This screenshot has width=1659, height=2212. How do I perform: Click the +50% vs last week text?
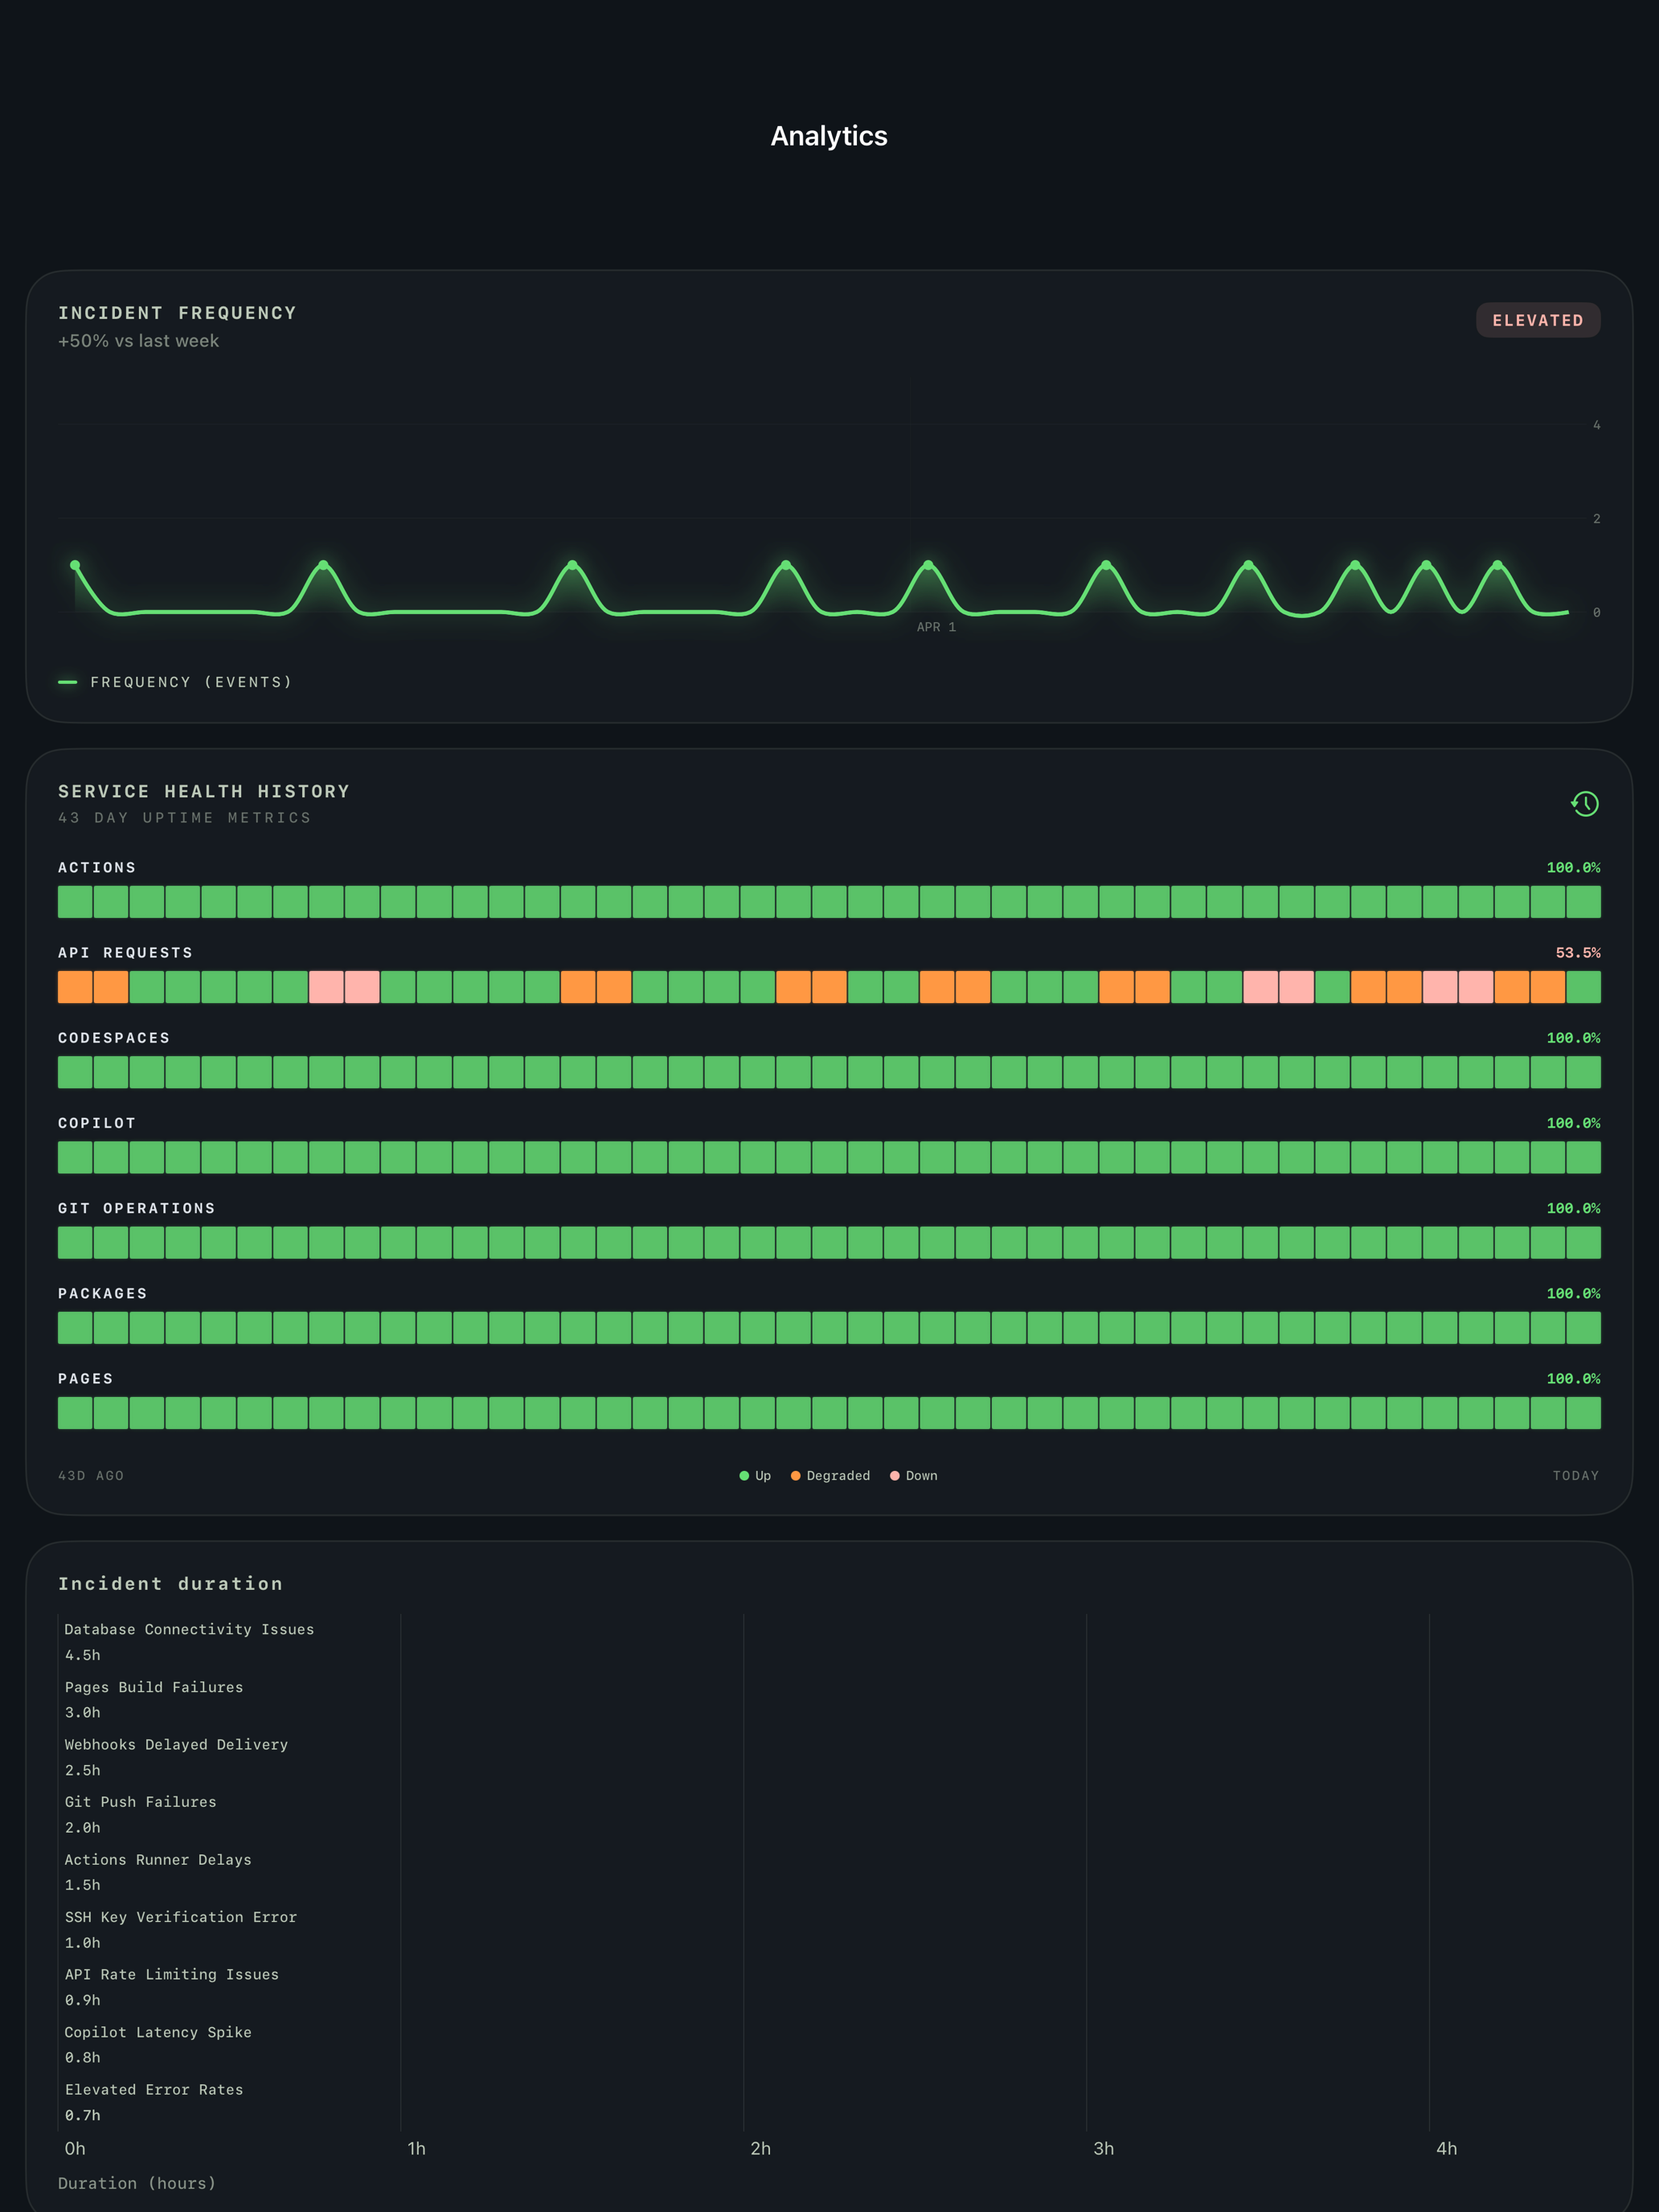[138, 341]
